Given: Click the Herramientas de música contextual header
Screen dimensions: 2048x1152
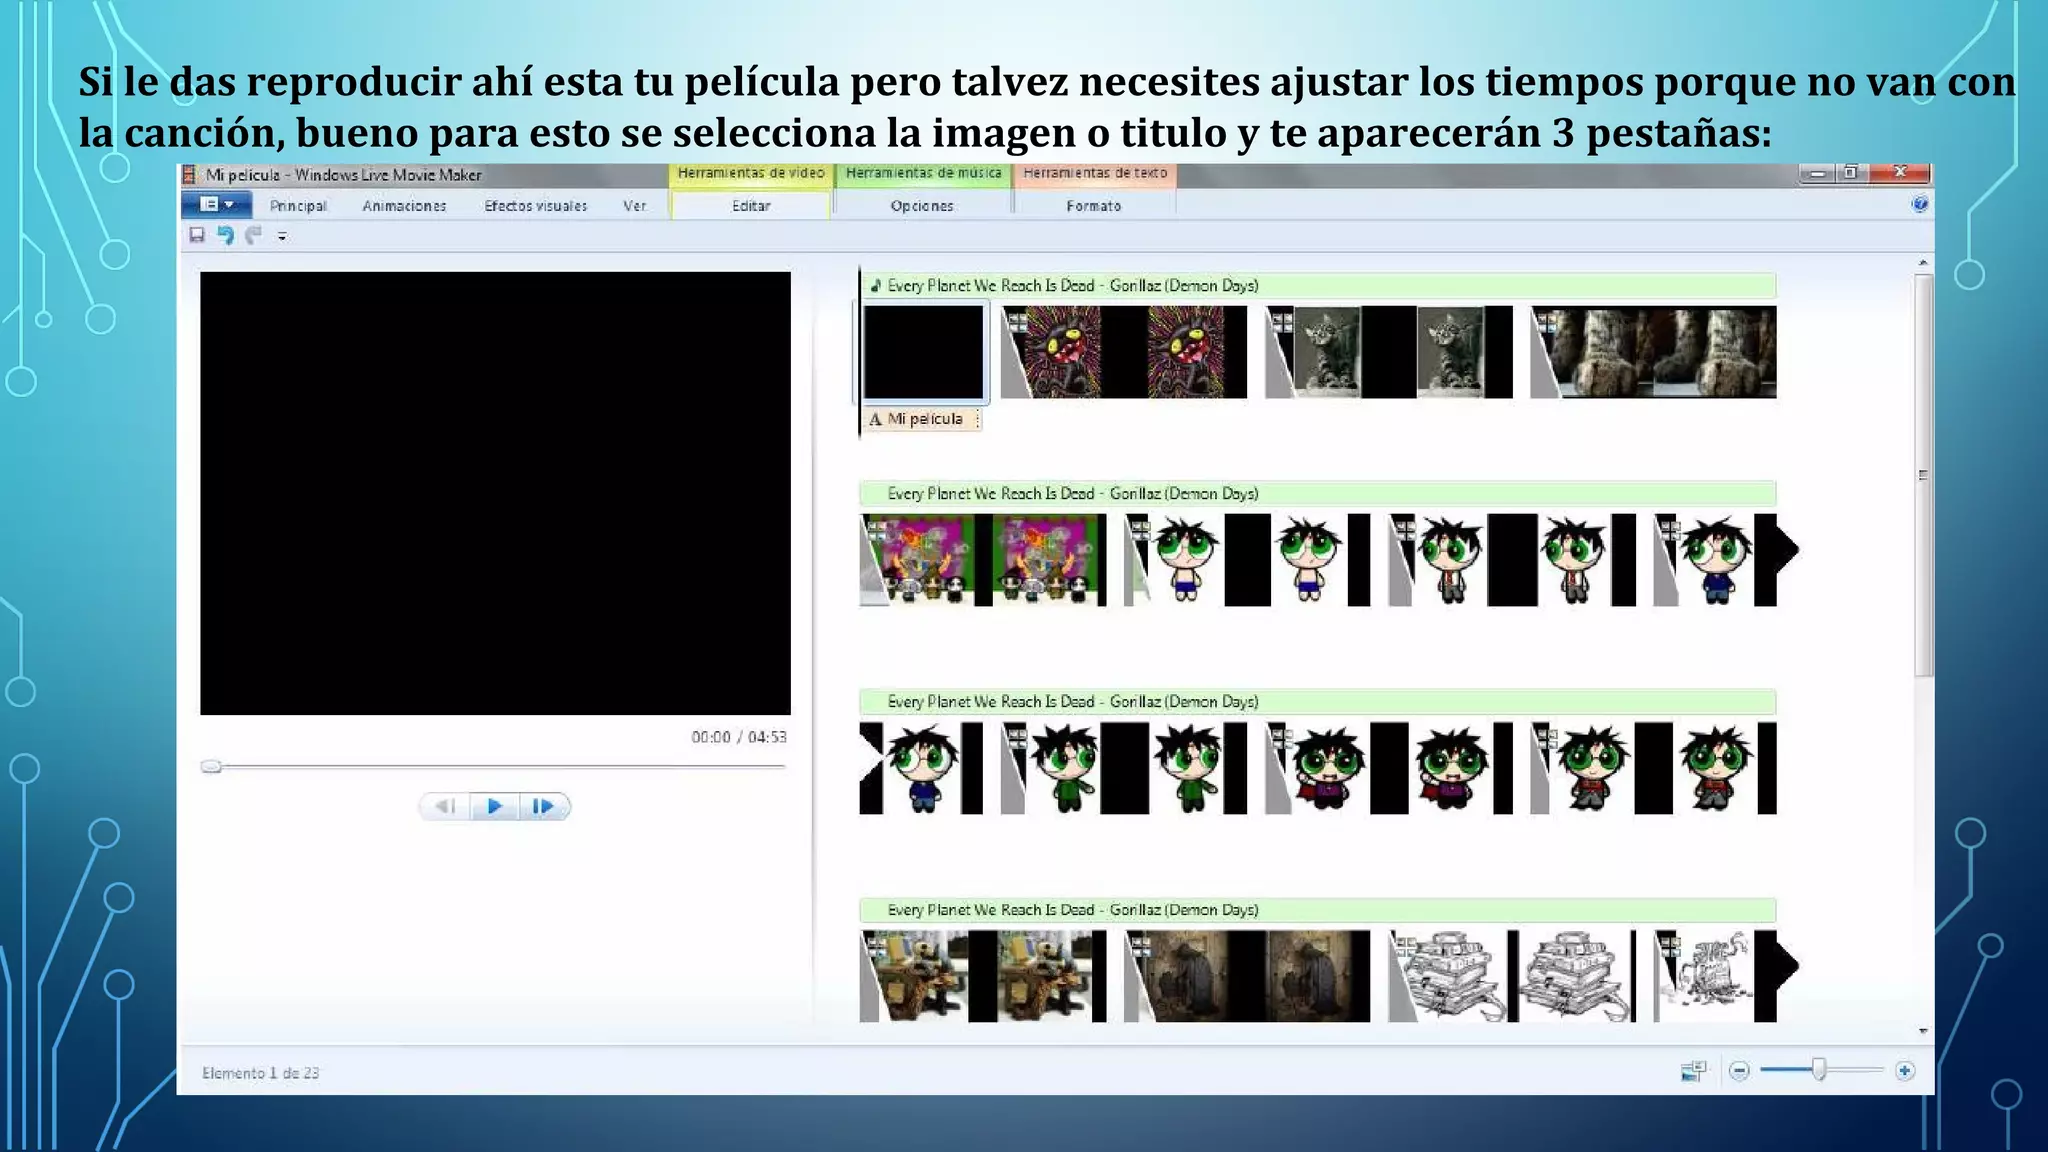Looking at the screenshot, I should pyautogui.click(x=923, y=174).
